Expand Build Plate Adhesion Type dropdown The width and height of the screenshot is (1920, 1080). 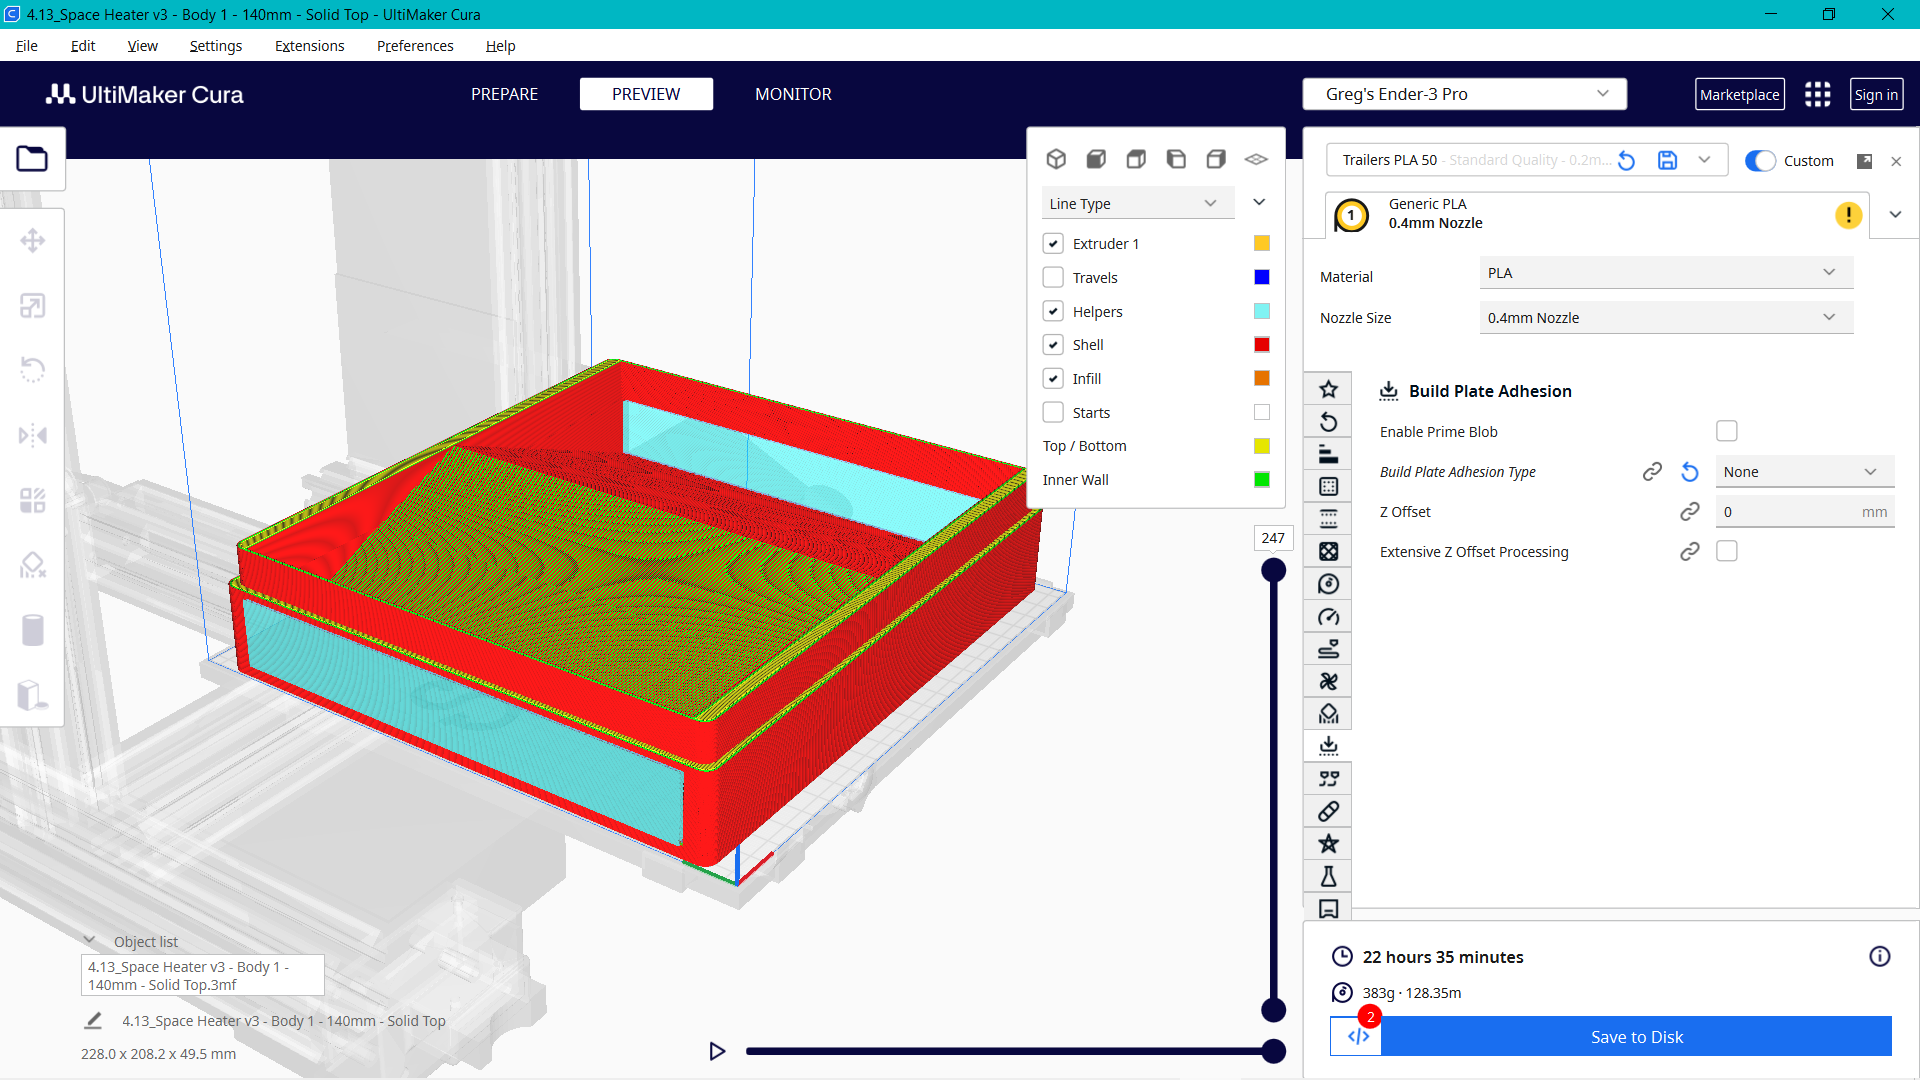point(1803,472)
